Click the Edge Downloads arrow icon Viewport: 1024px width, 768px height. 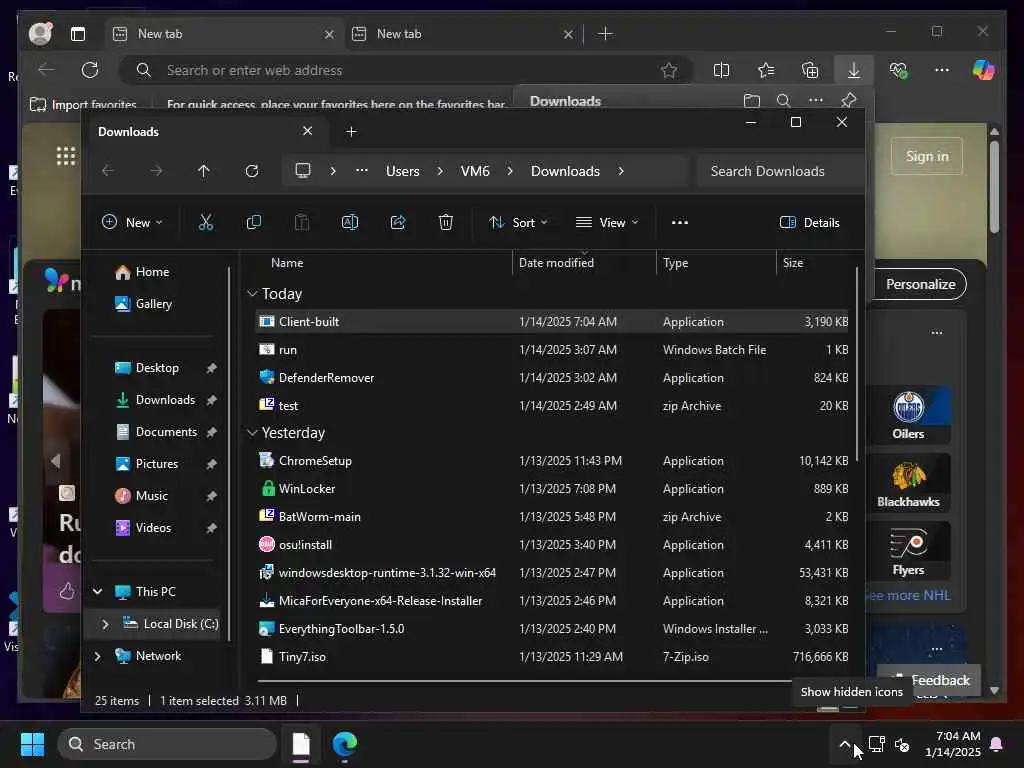point(854,70)
